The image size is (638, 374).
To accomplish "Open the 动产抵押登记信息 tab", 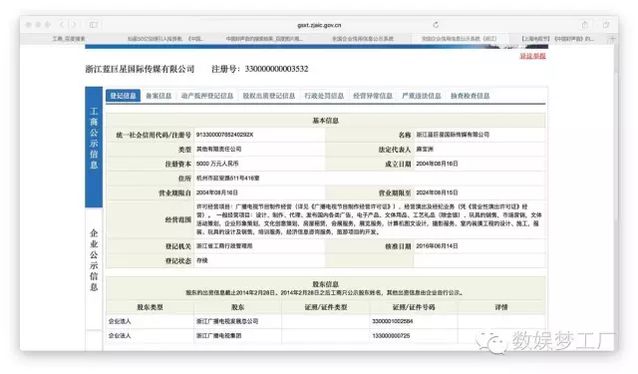I will [x=207, y=96].
